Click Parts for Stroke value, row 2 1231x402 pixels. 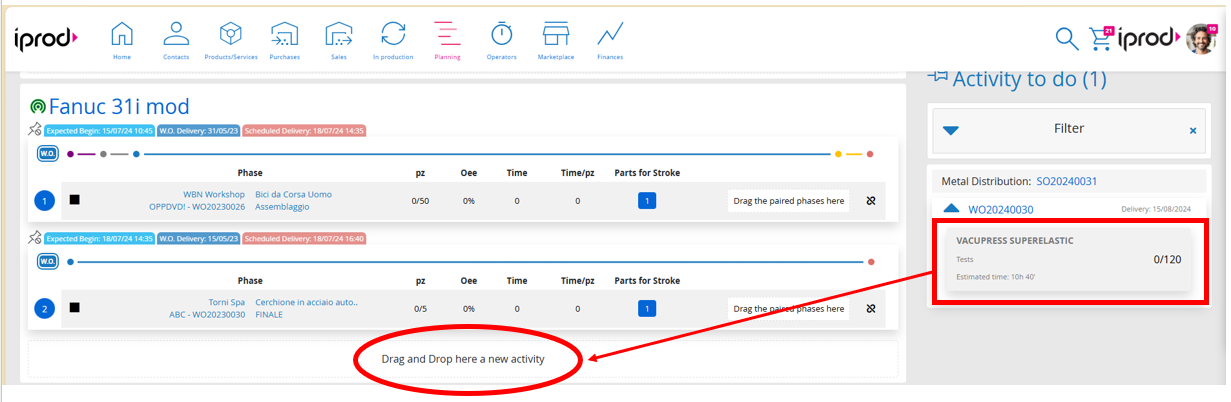coord(647,308)
